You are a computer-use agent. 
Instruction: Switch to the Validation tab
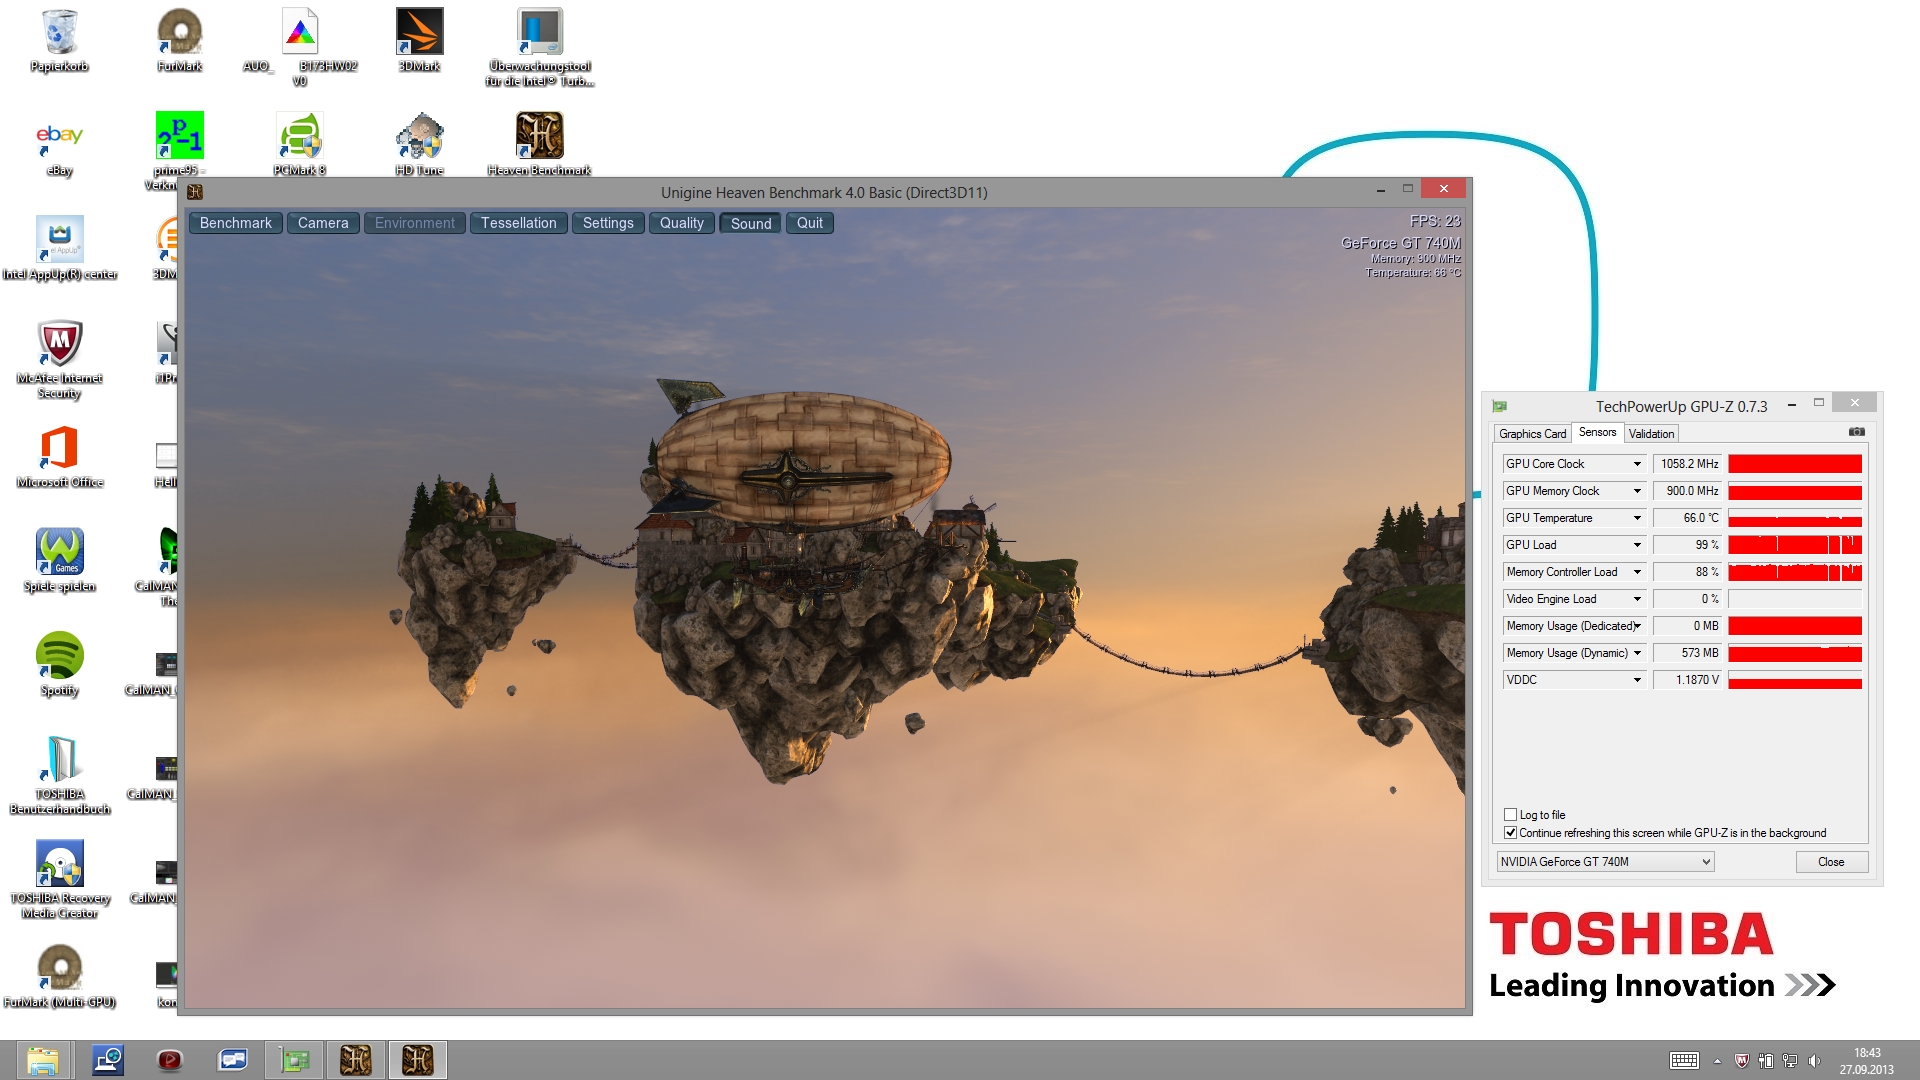point(1651,434)
